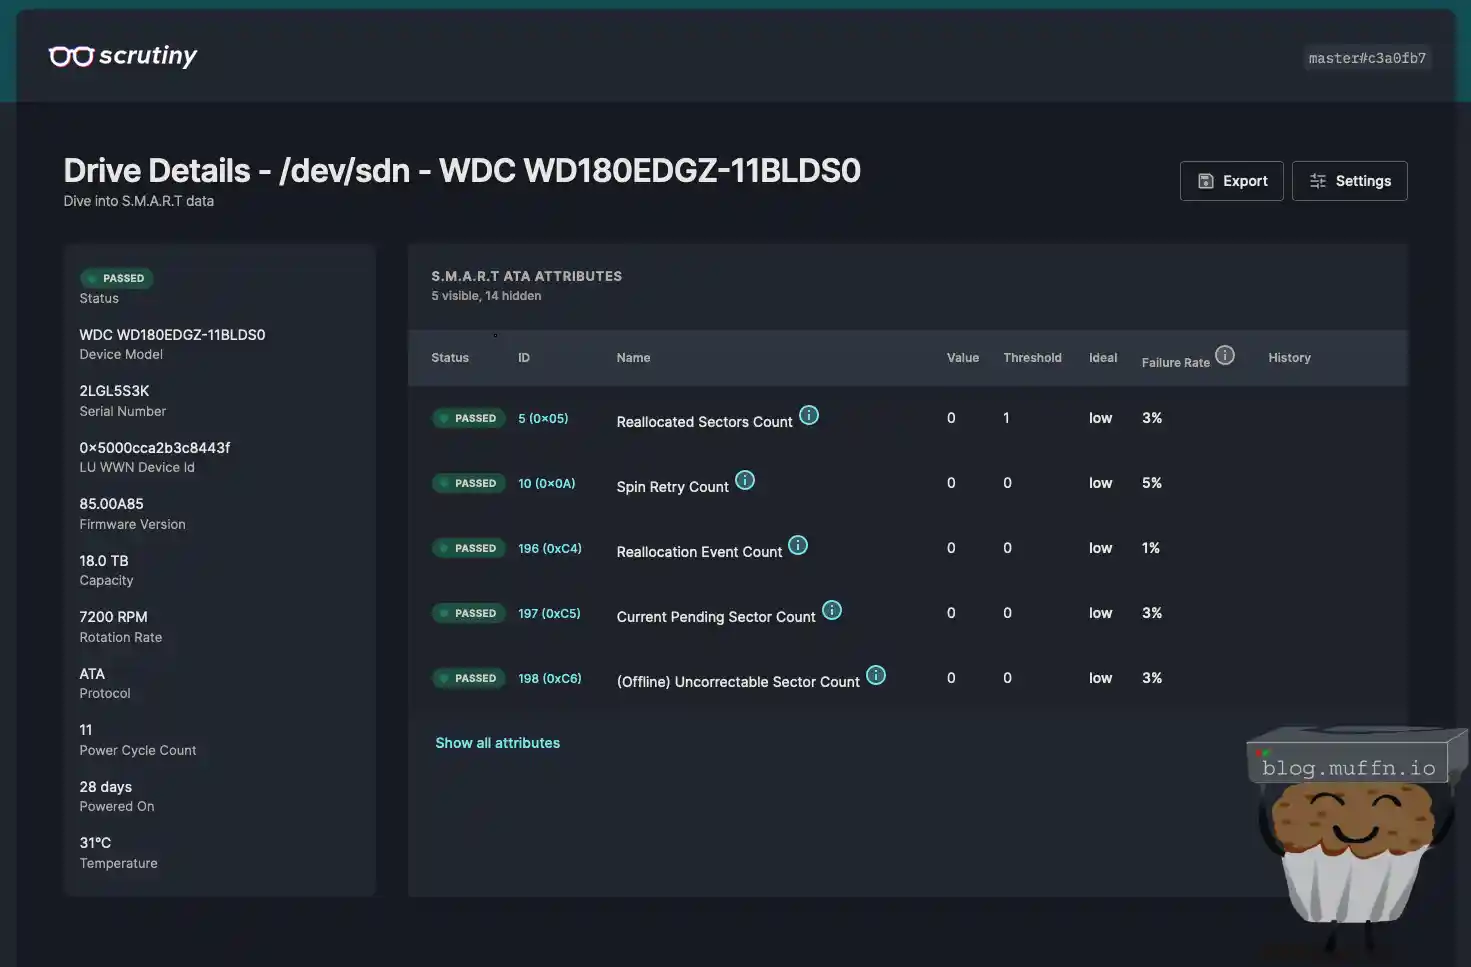Viewport: 1471px width, 967px height.
Task: Click the scrutiny glasses logo
Action: pyautogui.click(x=72, y=56)
